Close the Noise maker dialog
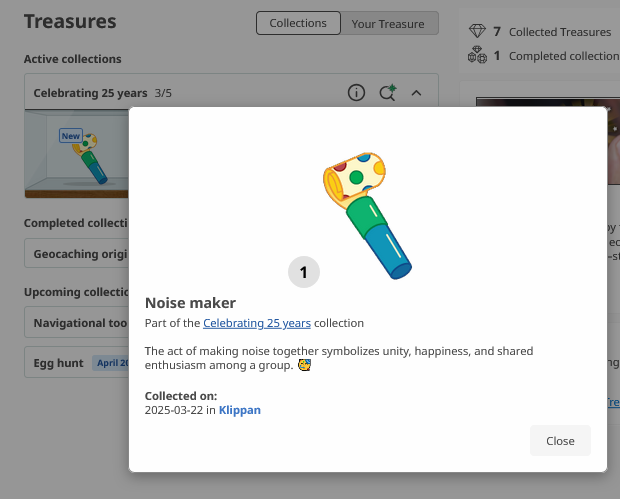Image resolution: width=620 pixels, height=499 pixels. (x=560, y=441)
